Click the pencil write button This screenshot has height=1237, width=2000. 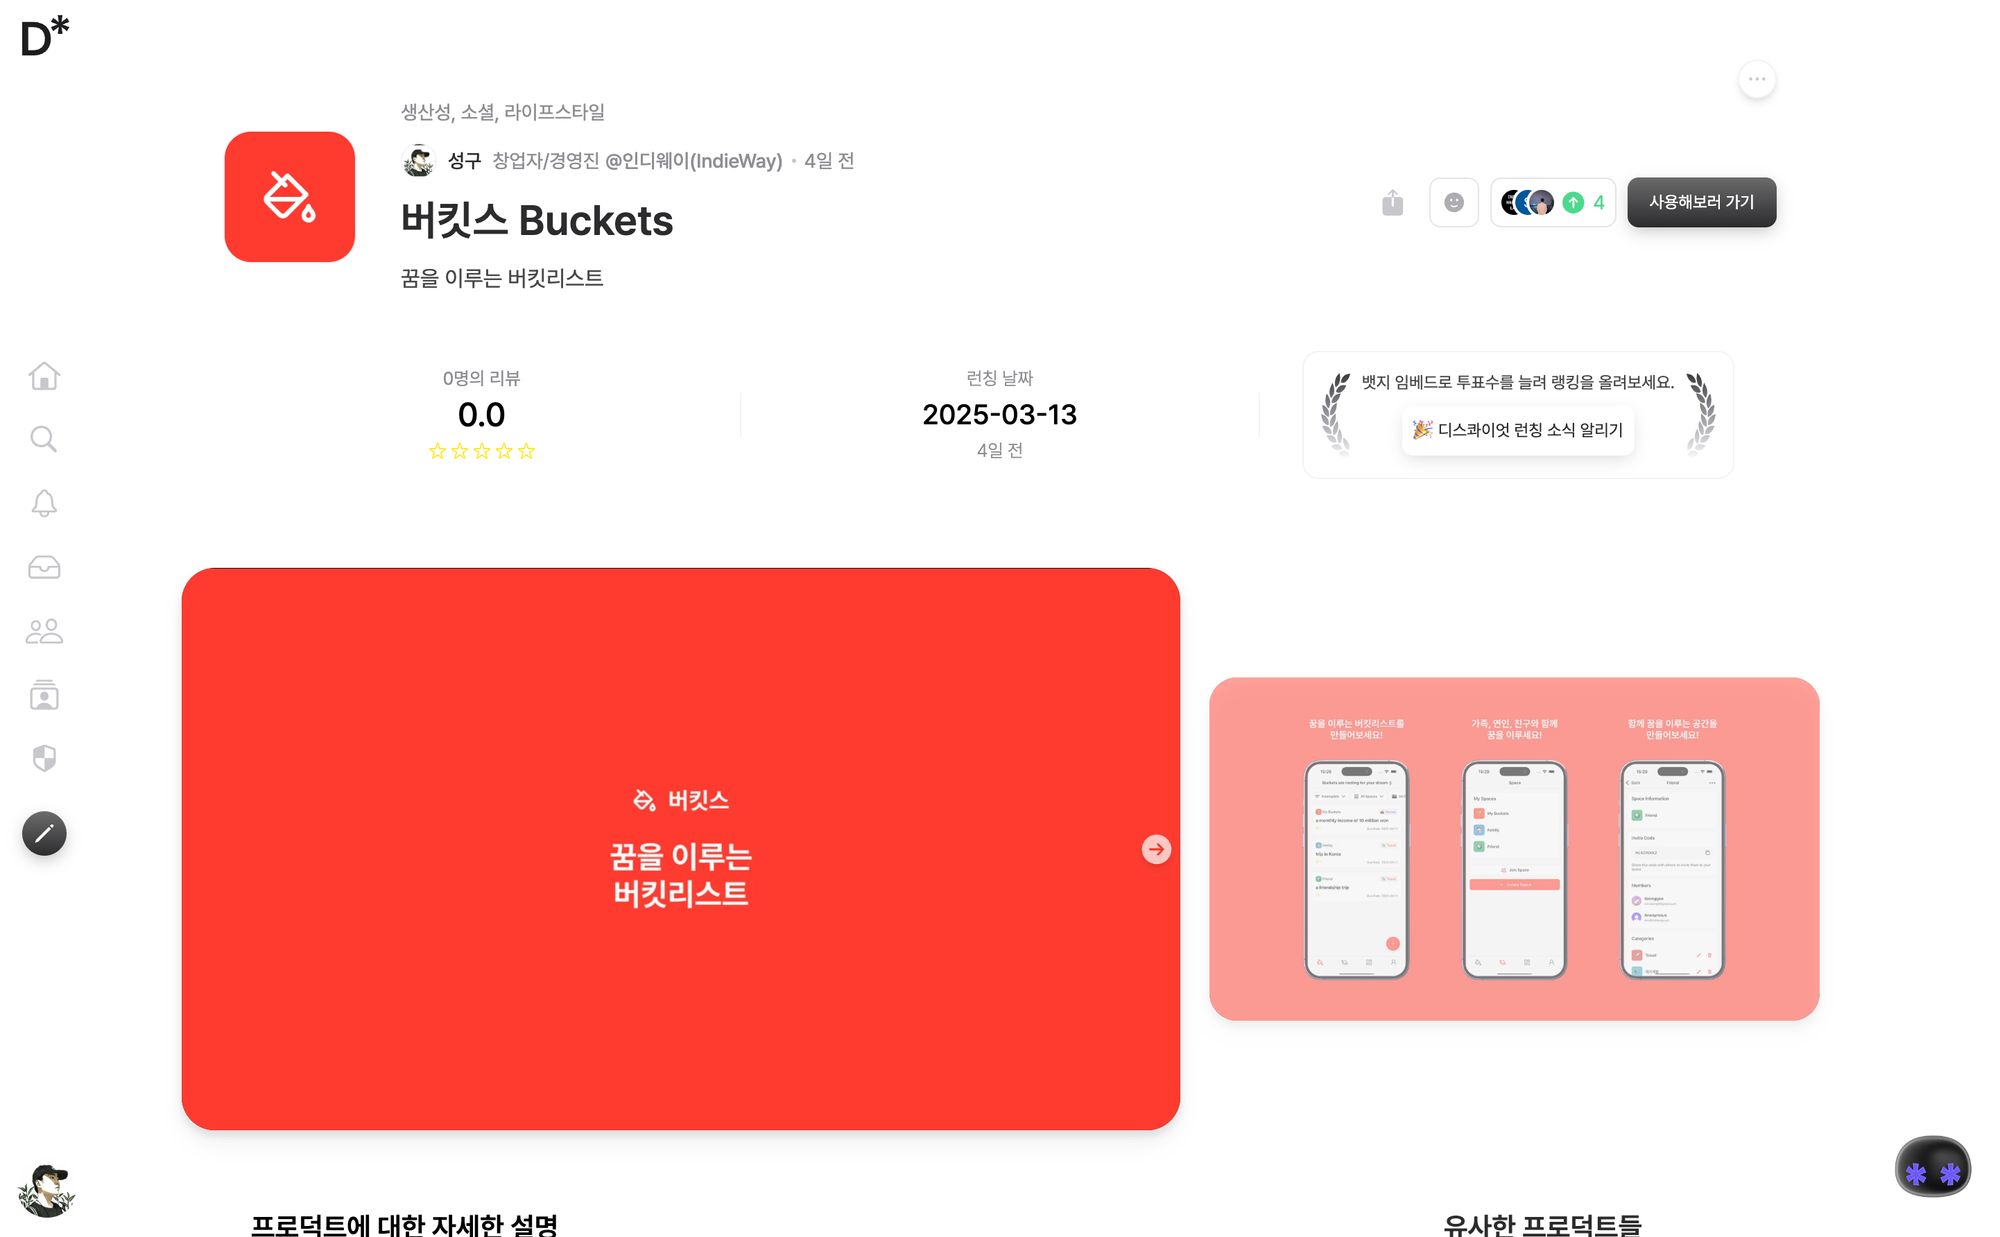pyautogui.click(x=44, y=833)
